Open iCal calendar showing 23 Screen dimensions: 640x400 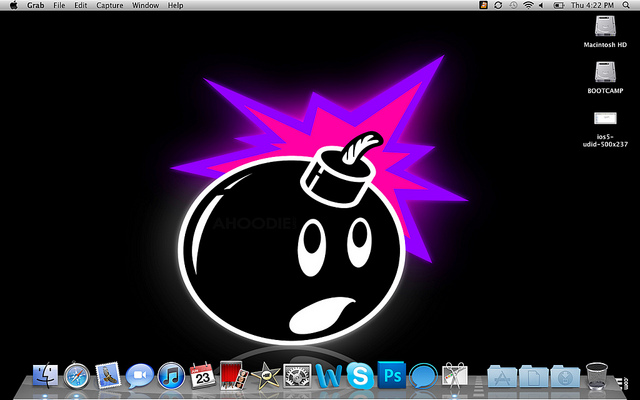(202, 375)
